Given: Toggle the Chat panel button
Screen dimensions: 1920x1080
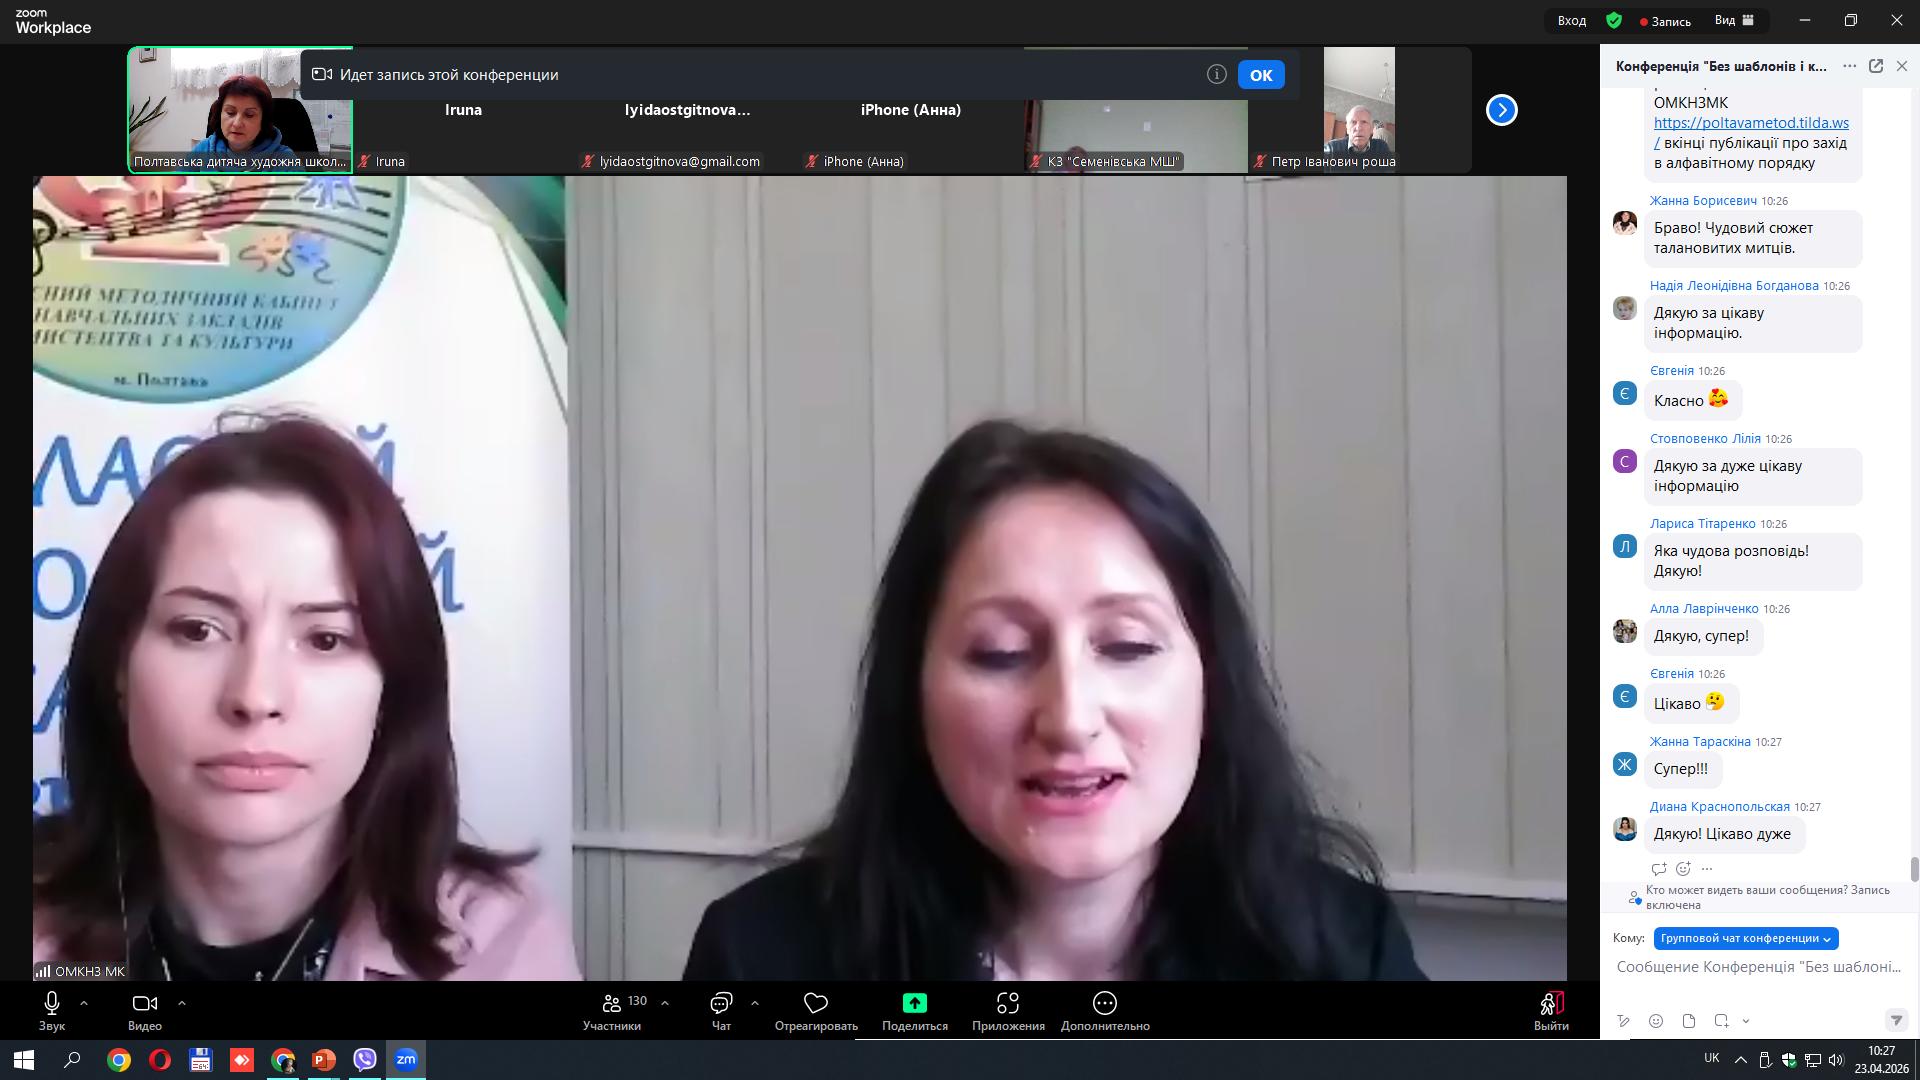Looking at the screenshot, I should click(x=721, y=1003).
